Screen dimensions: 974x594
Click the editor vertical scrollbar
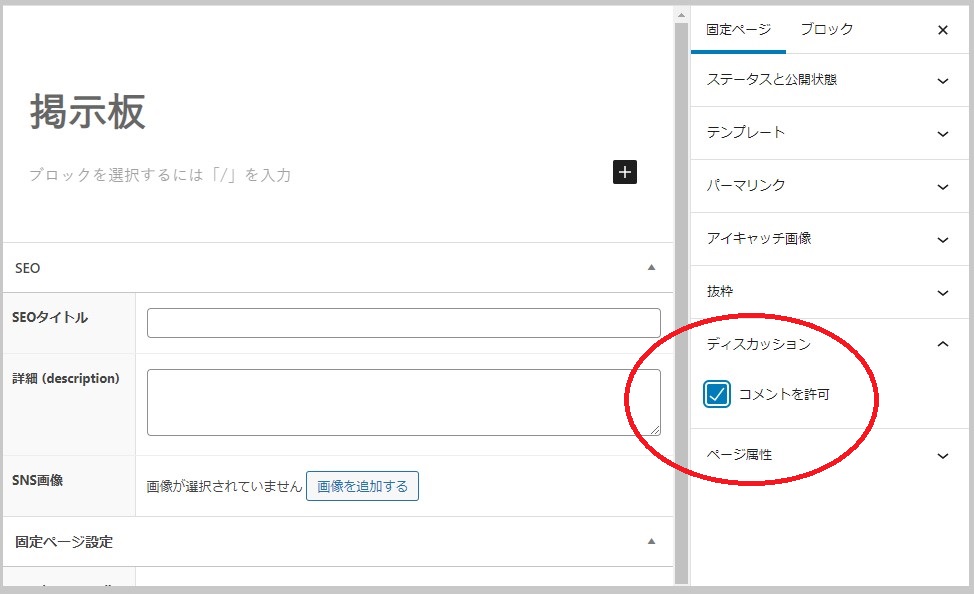point(681,300)
